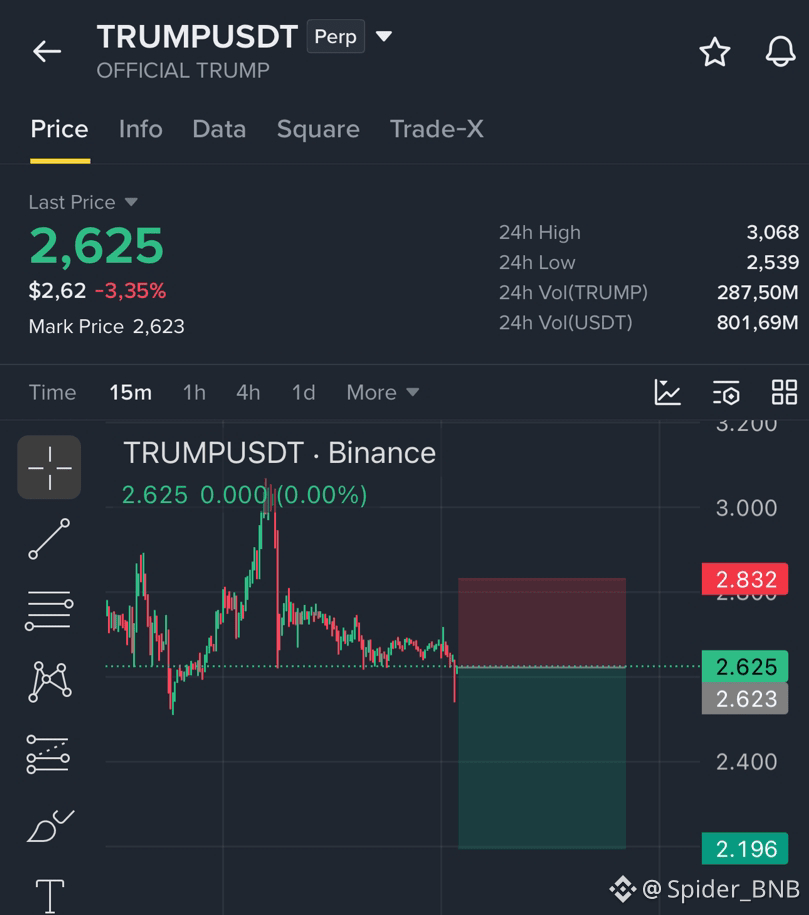Click the 24h Vol(TRUMP) value 287,50M
The height and width of the screenshot is (915, 809).
758,292
